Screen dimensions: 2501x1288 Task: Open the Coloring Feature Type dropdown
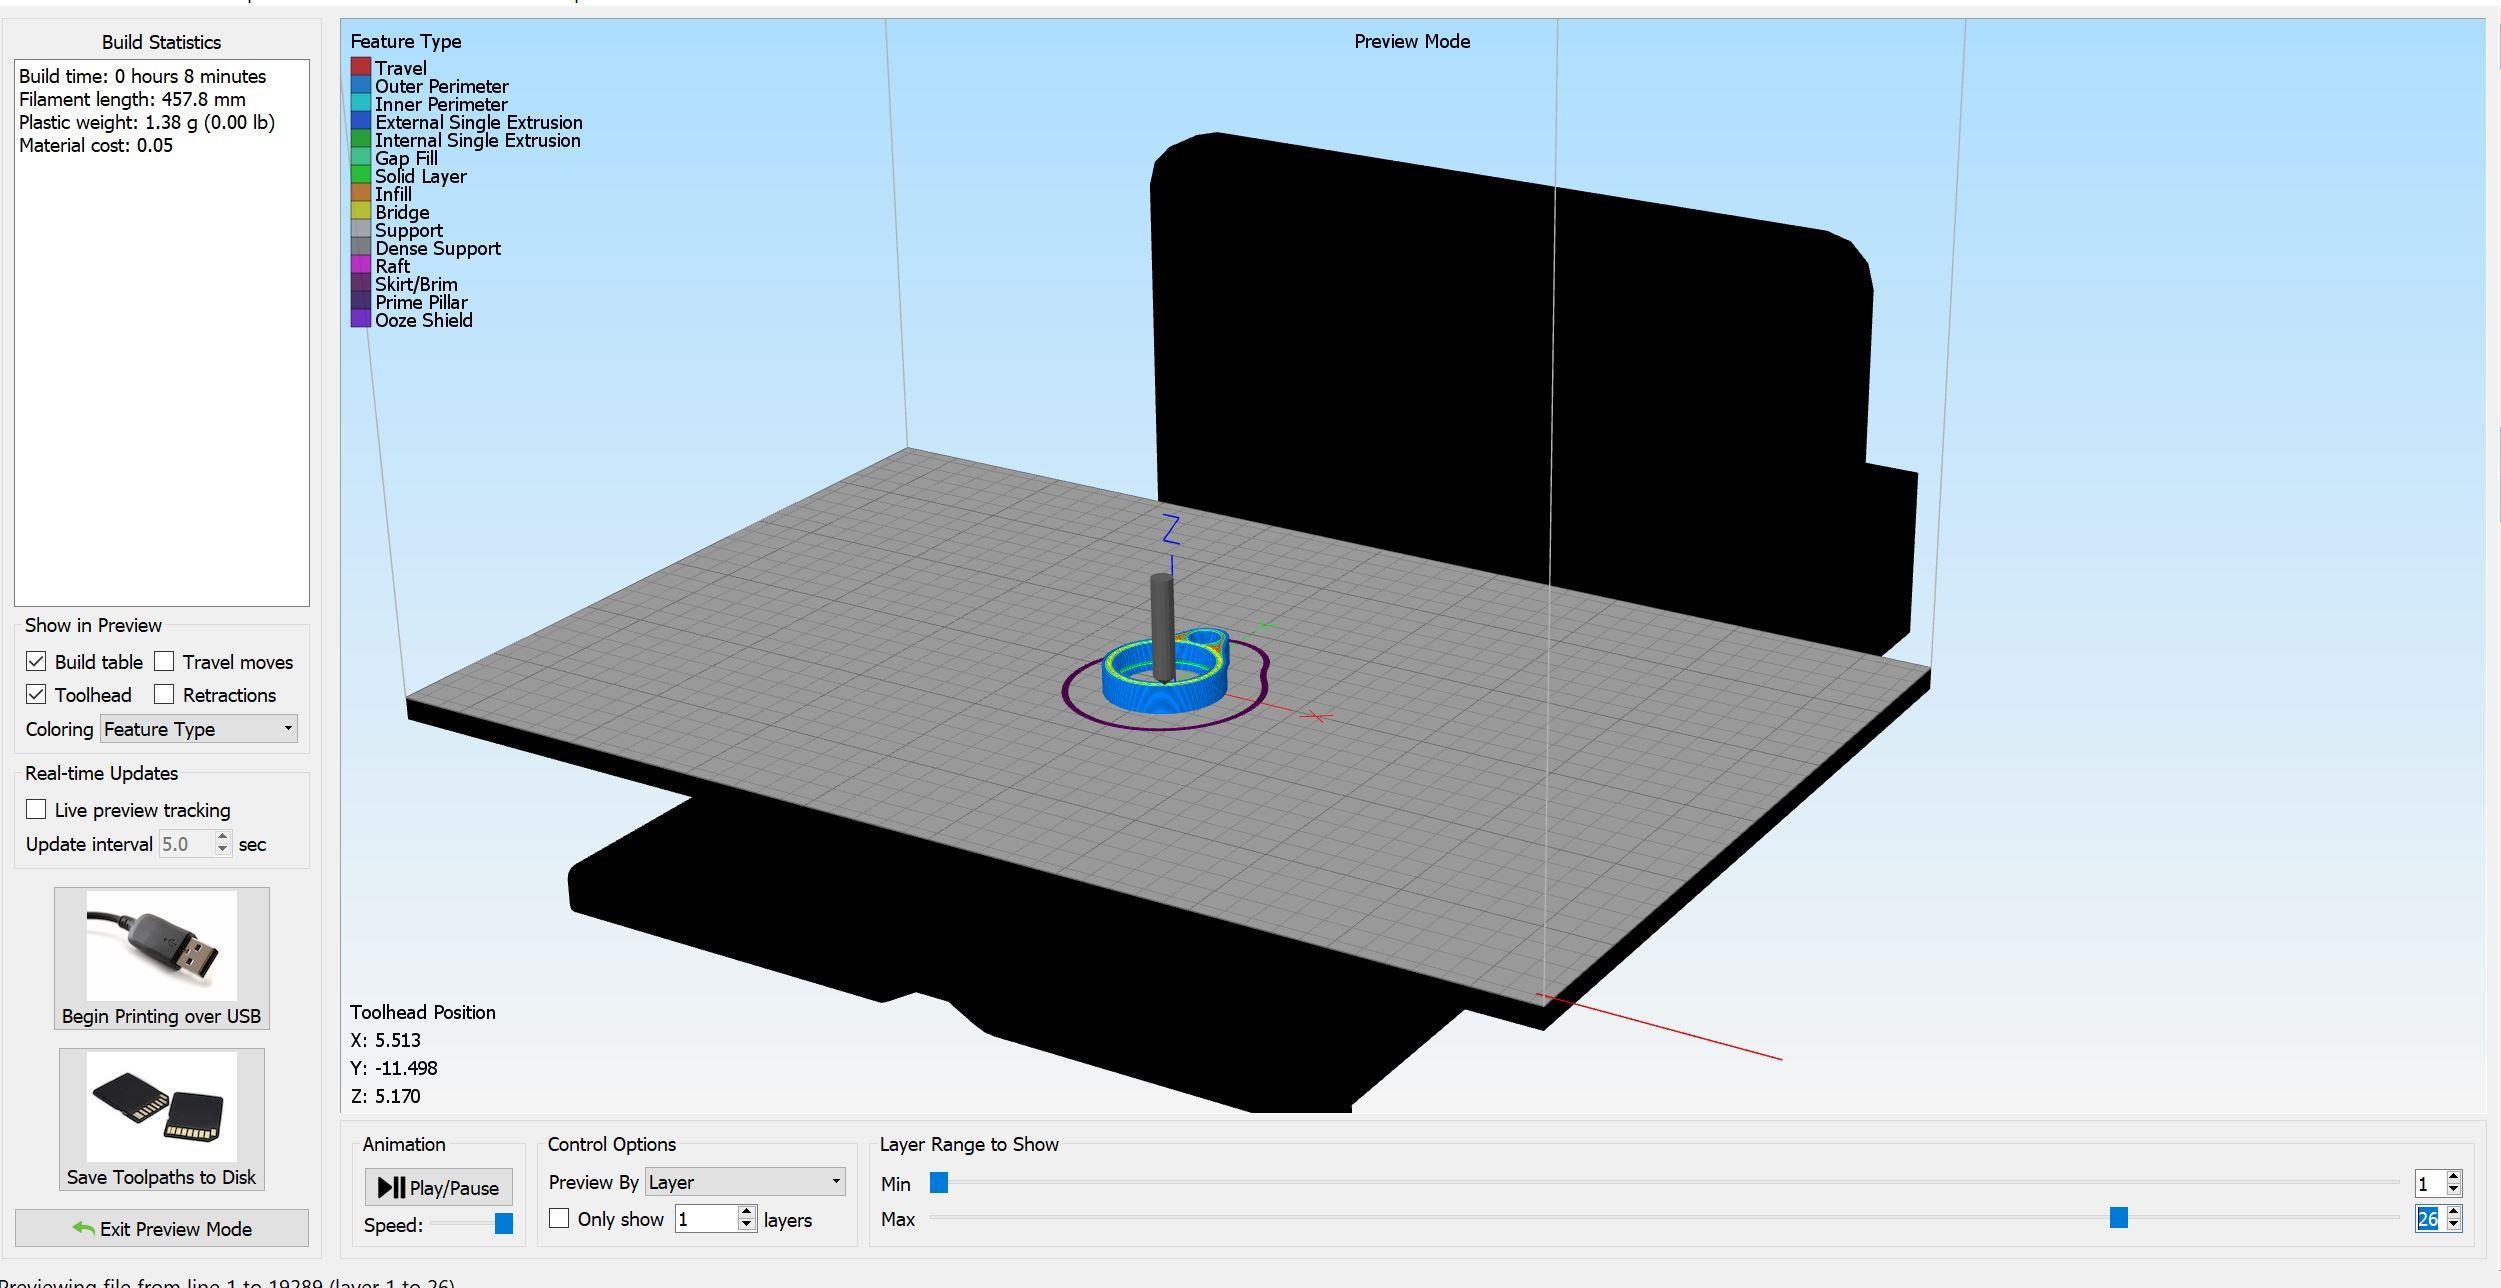tap(198, 729)
